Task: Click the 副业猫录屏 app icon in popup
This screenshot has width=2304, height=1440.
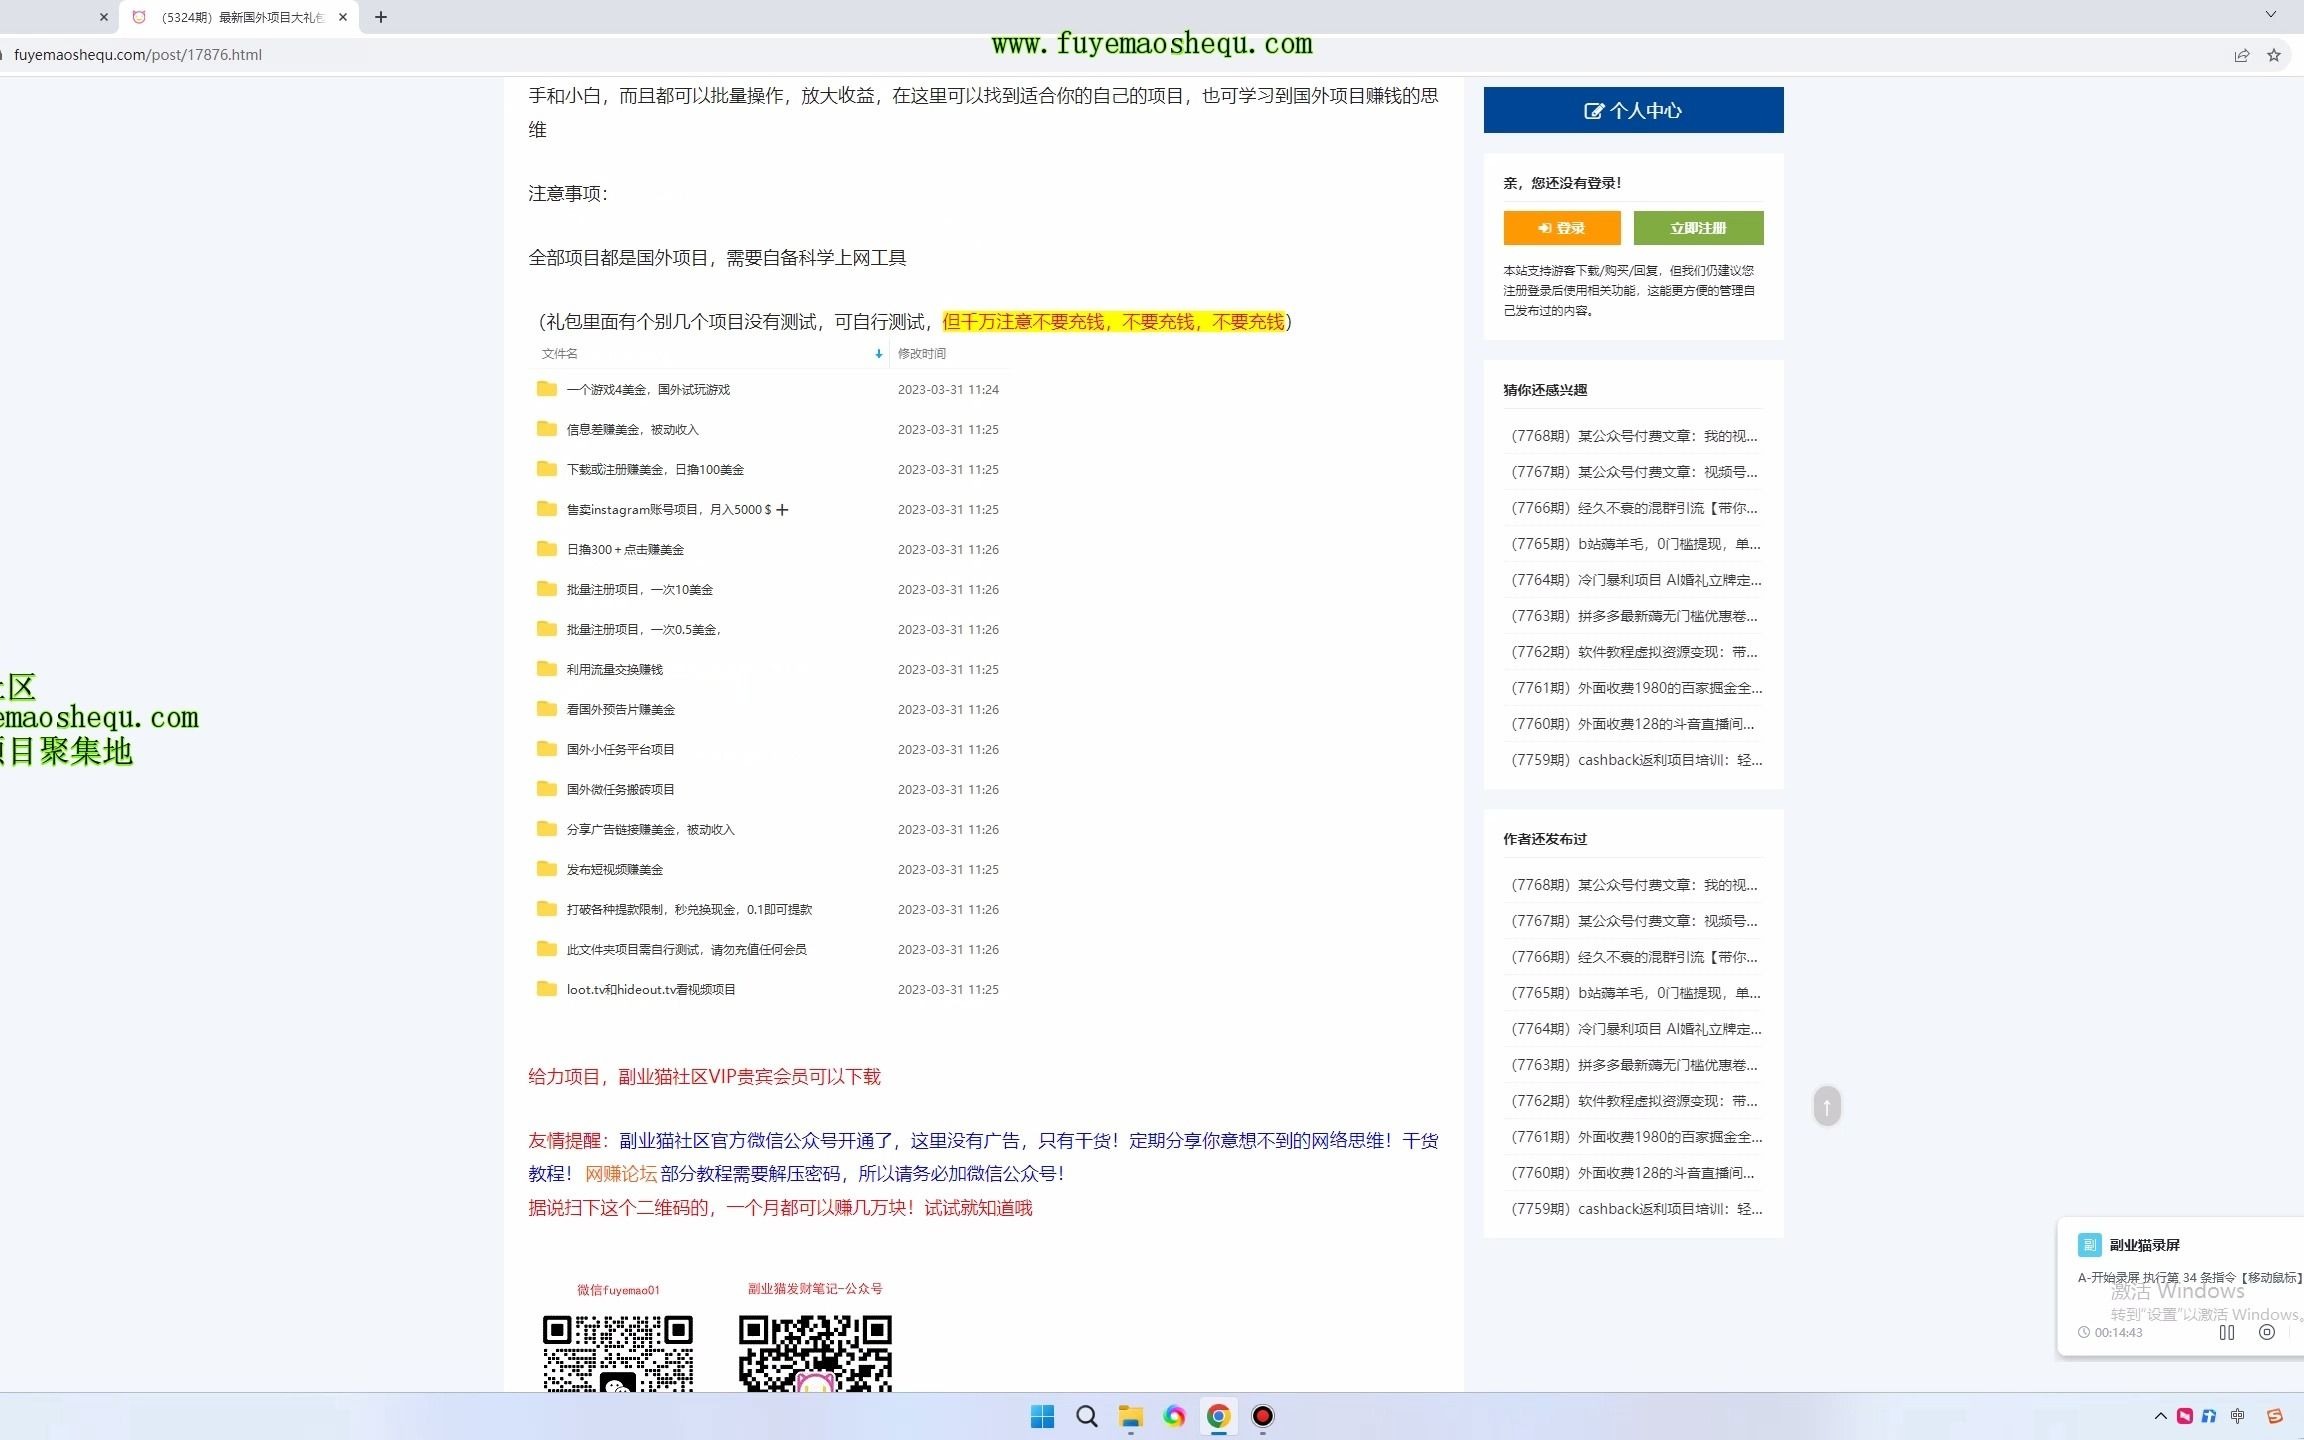Action: 2089,1245
